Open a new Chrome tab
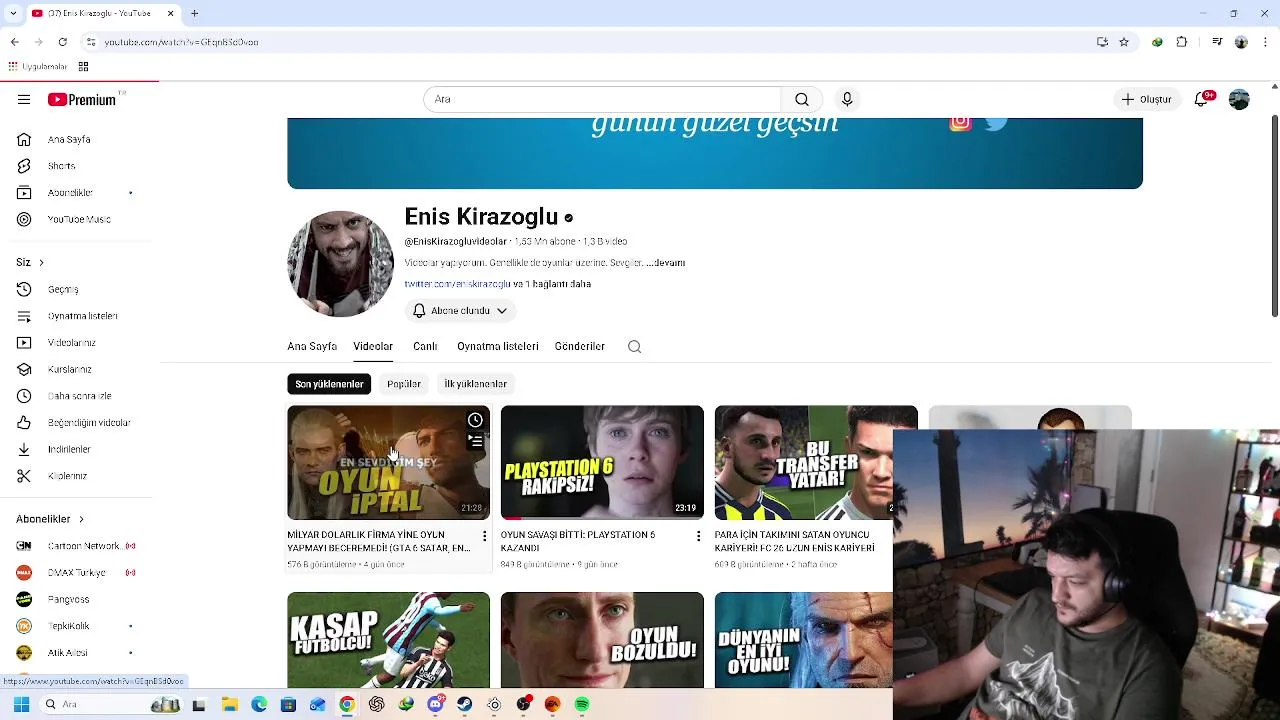1280x720 pixels. [x=194, y=13]
